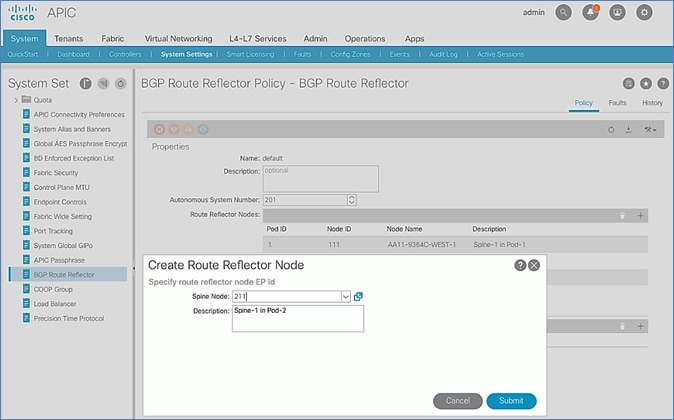Screen dimensions: 674x420
Task: Click the dialog Description text area
Action: click(x=298, y=319)
